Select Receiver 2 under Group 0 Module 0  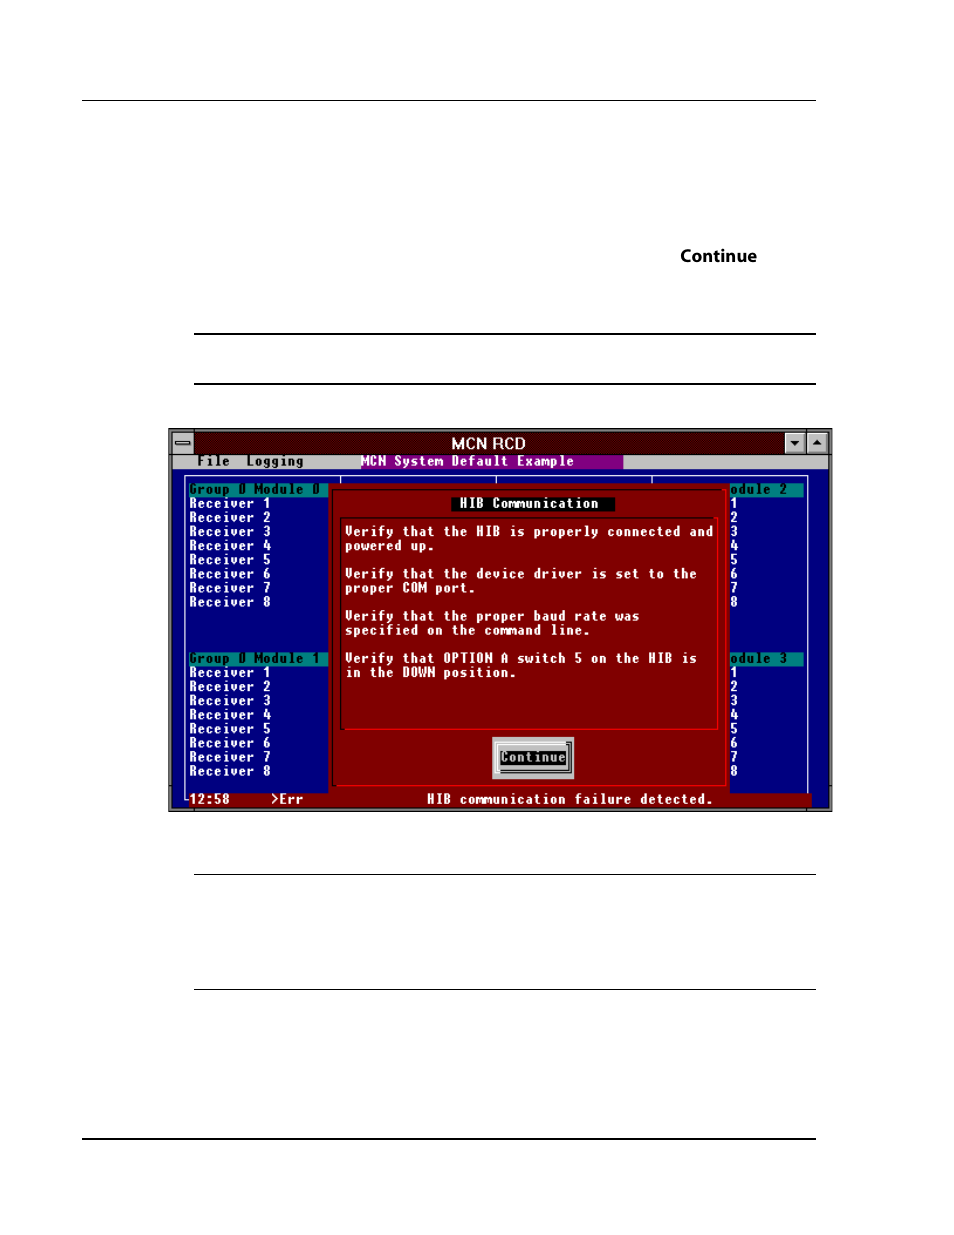(230, 518)
